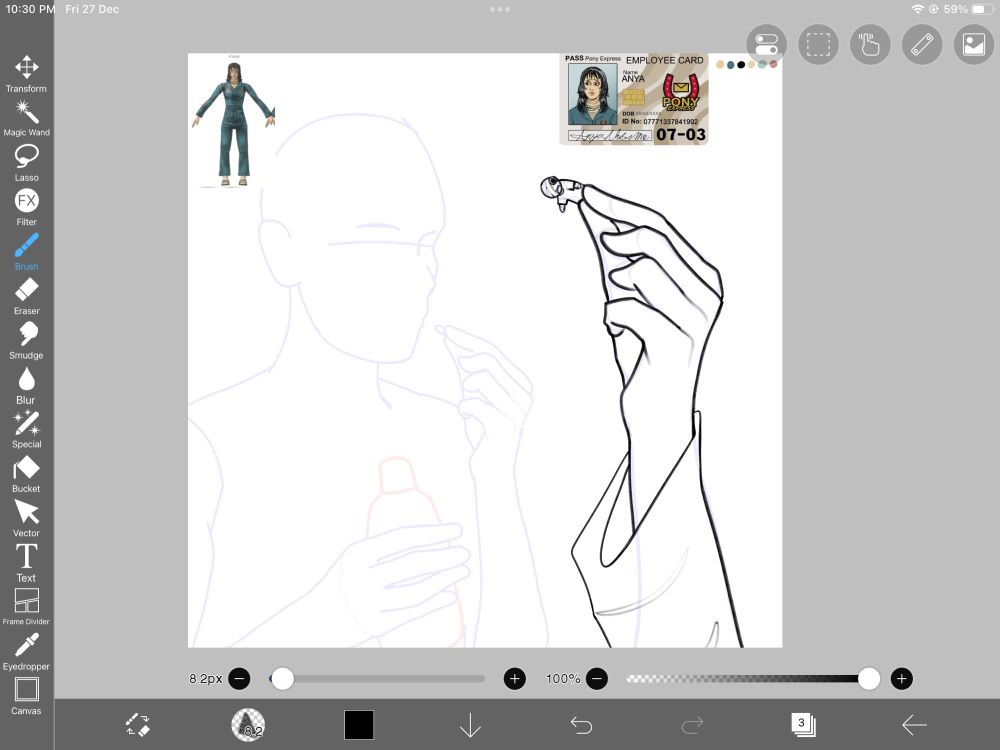This screenshot has height=750, width=1000.
Task: Decrease opacity with minus button
Action: click(597, 679)
